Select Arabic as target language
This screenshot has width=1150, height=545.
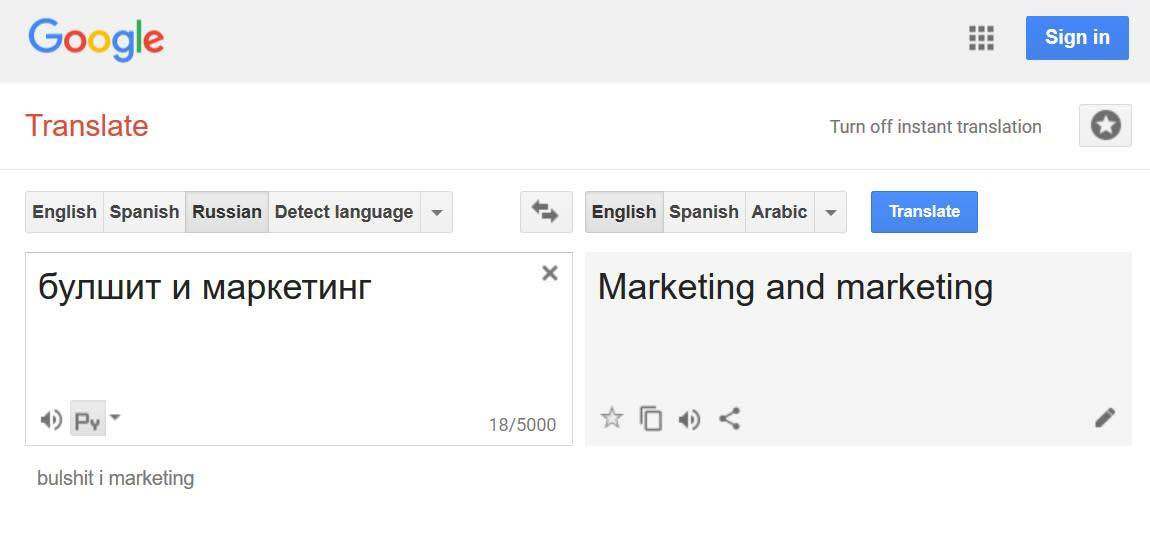coord(780,212)
